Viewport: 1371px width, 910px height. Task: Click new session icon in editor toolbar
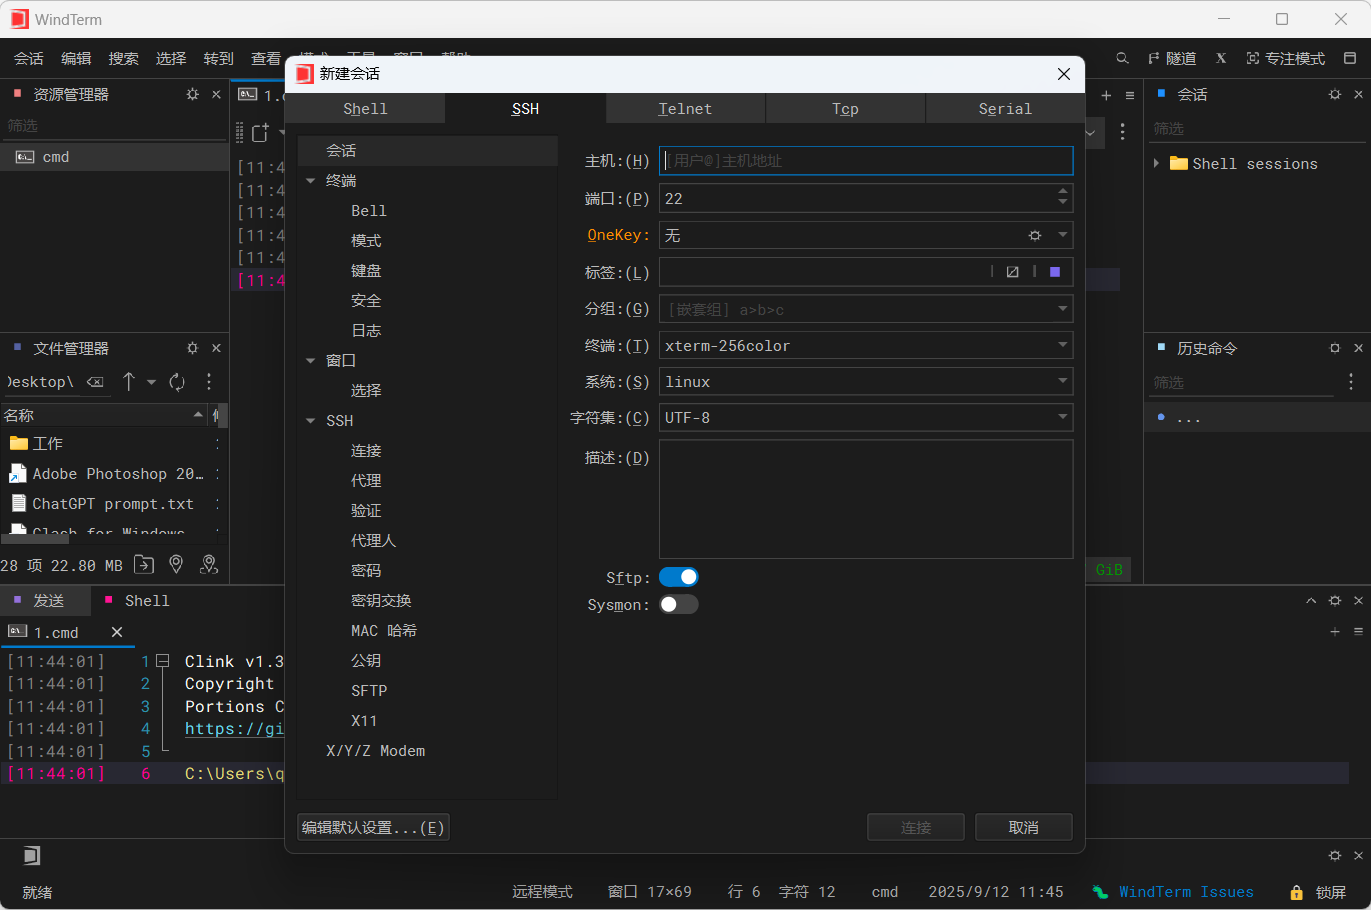pyautogui.click(x=261, y=132)
